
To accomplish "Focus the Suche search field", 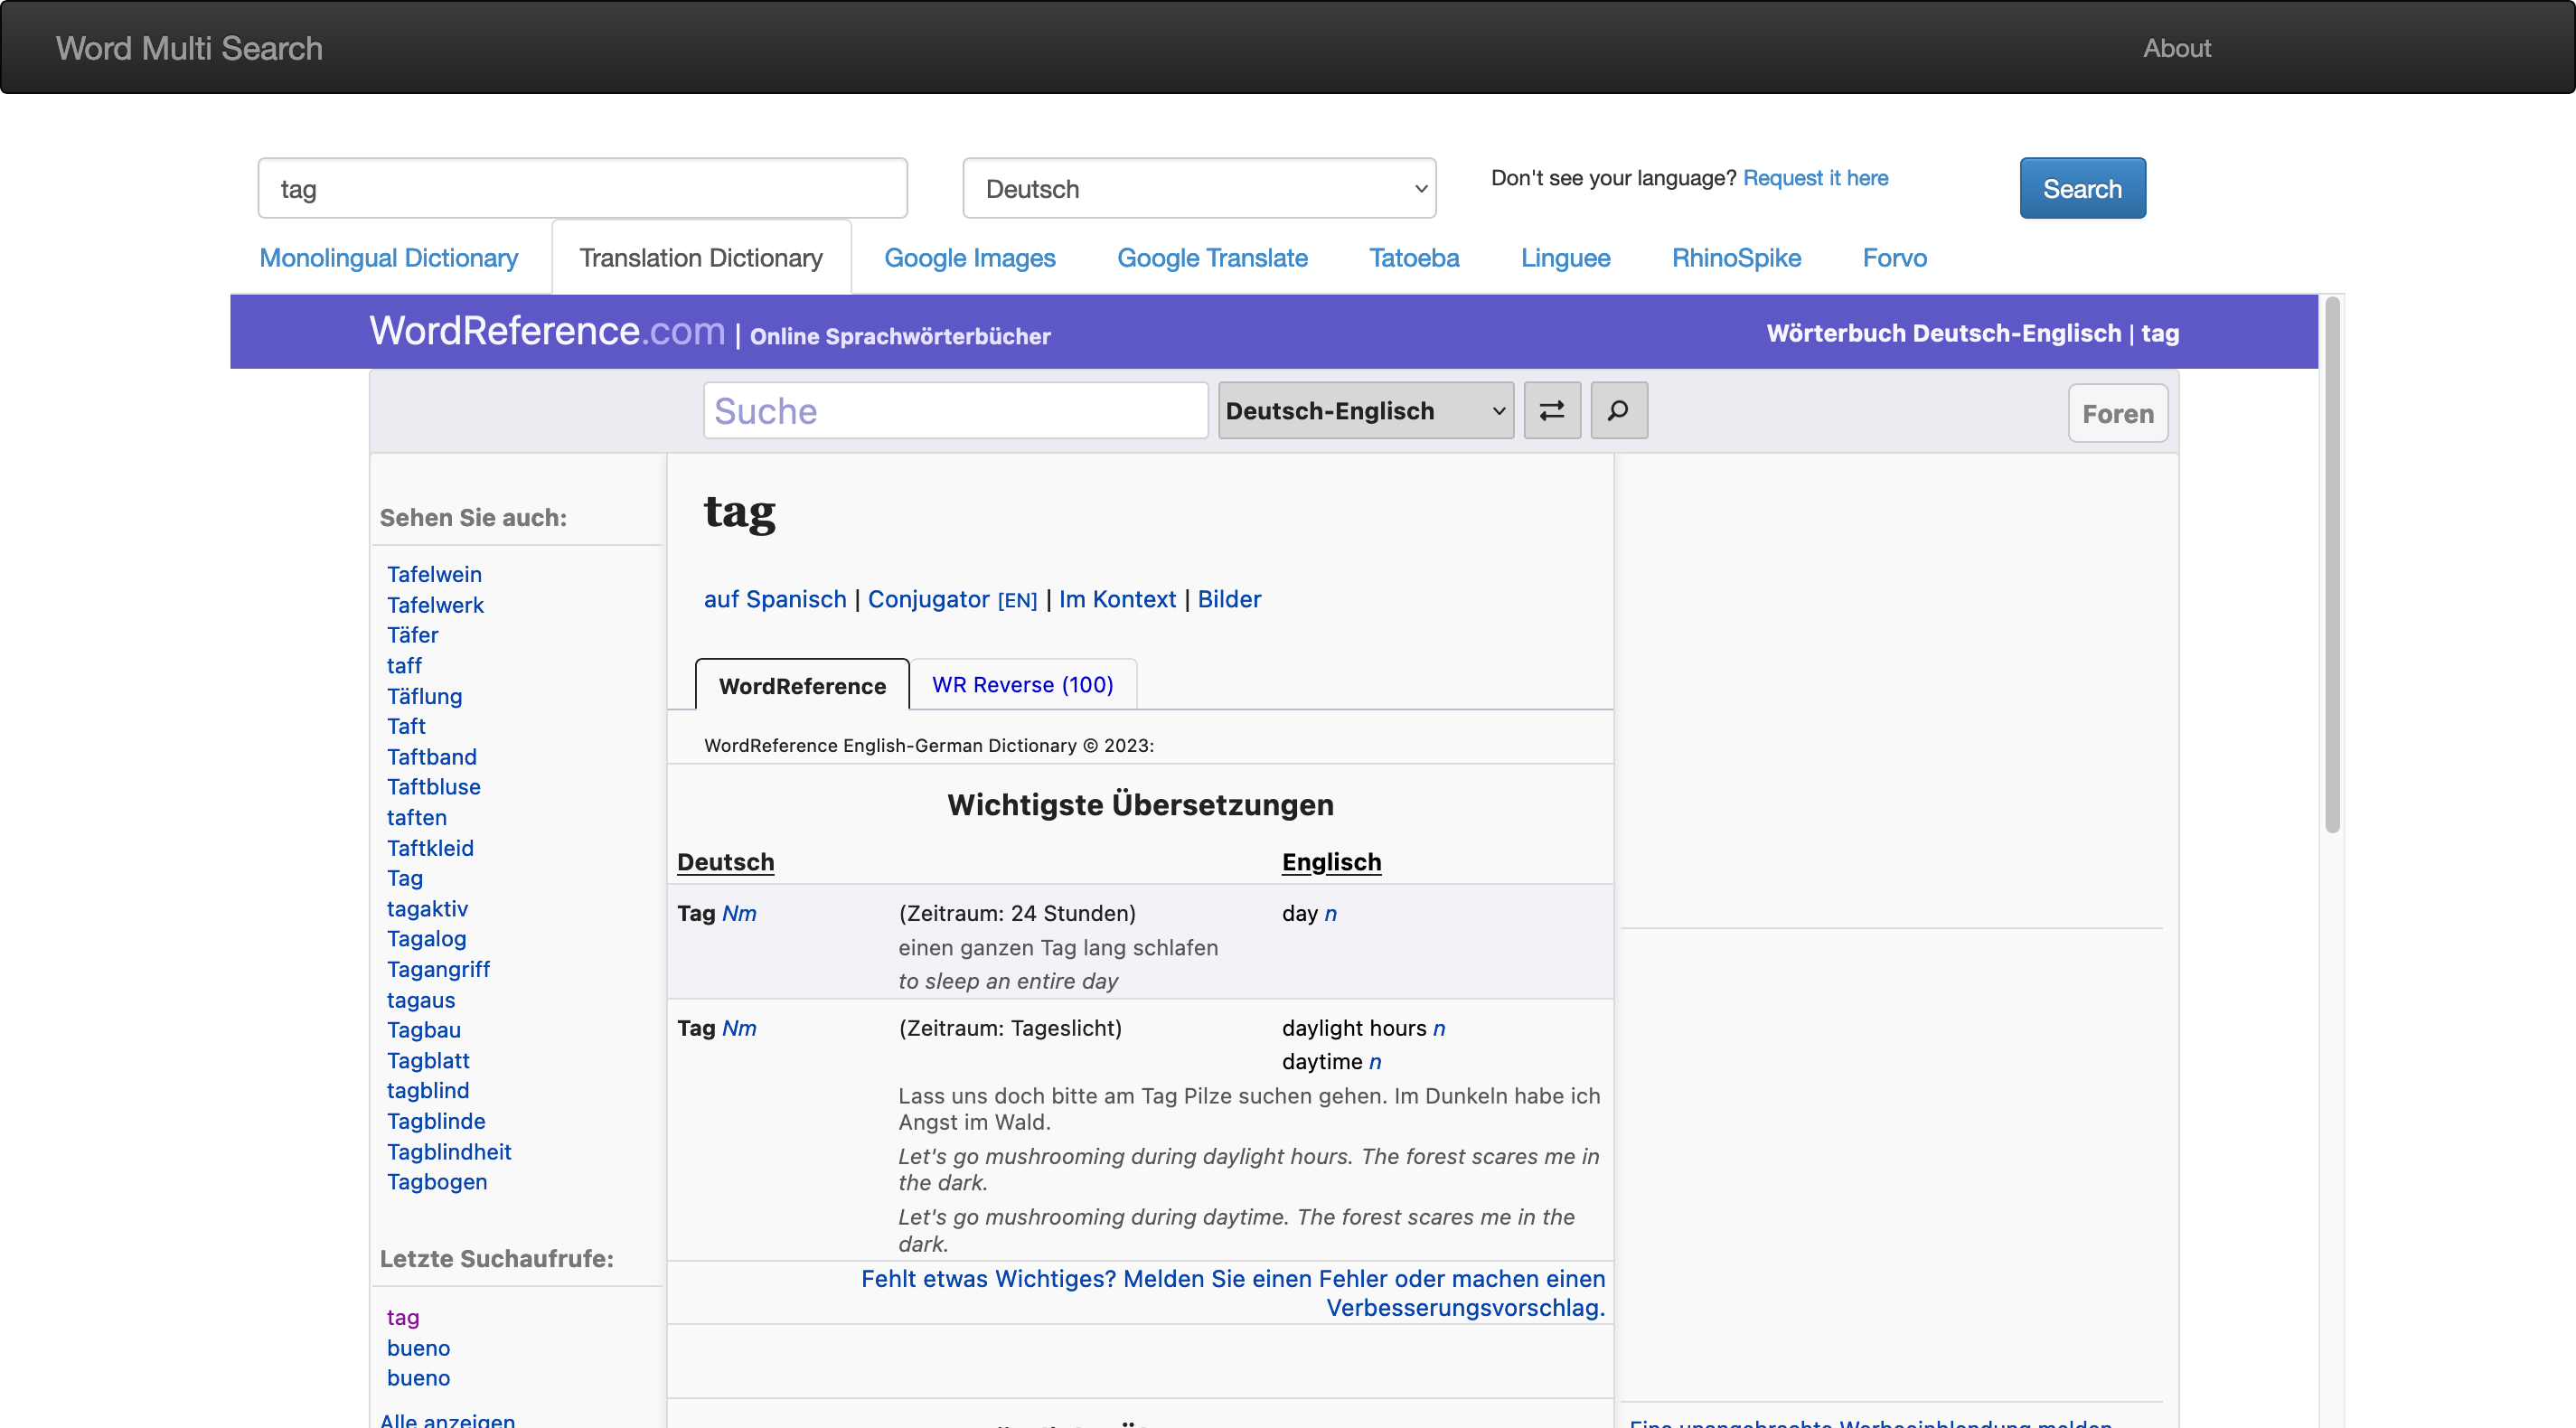I will point(955,411).
